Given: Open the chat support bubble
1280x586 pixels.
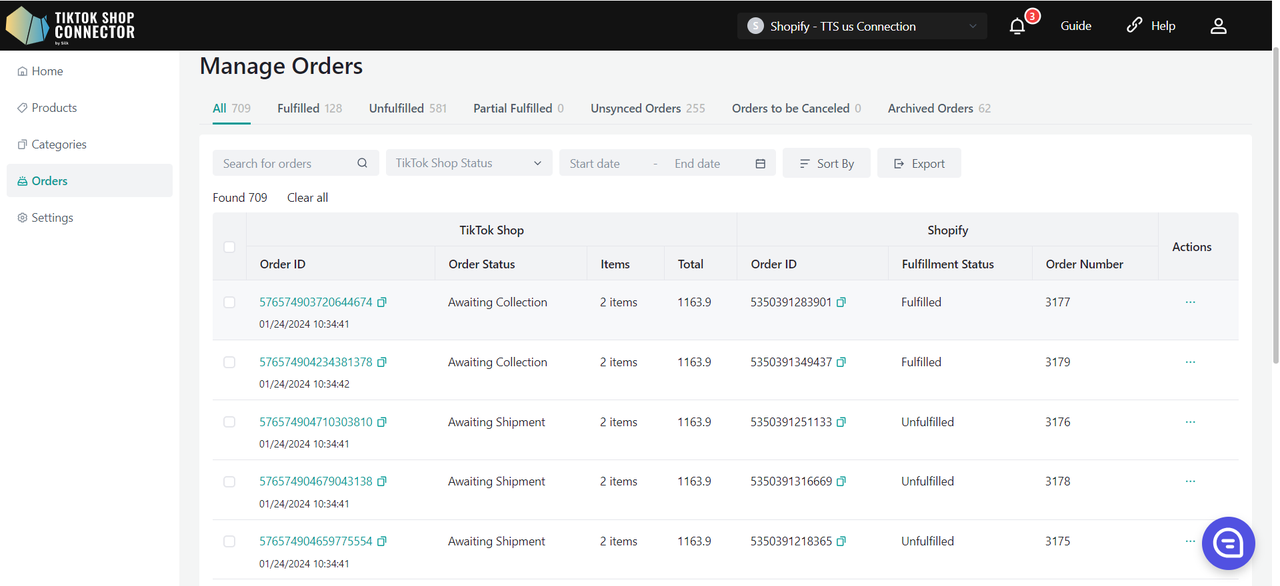Looking at the screenshot, I should [x=1228, y=543].
